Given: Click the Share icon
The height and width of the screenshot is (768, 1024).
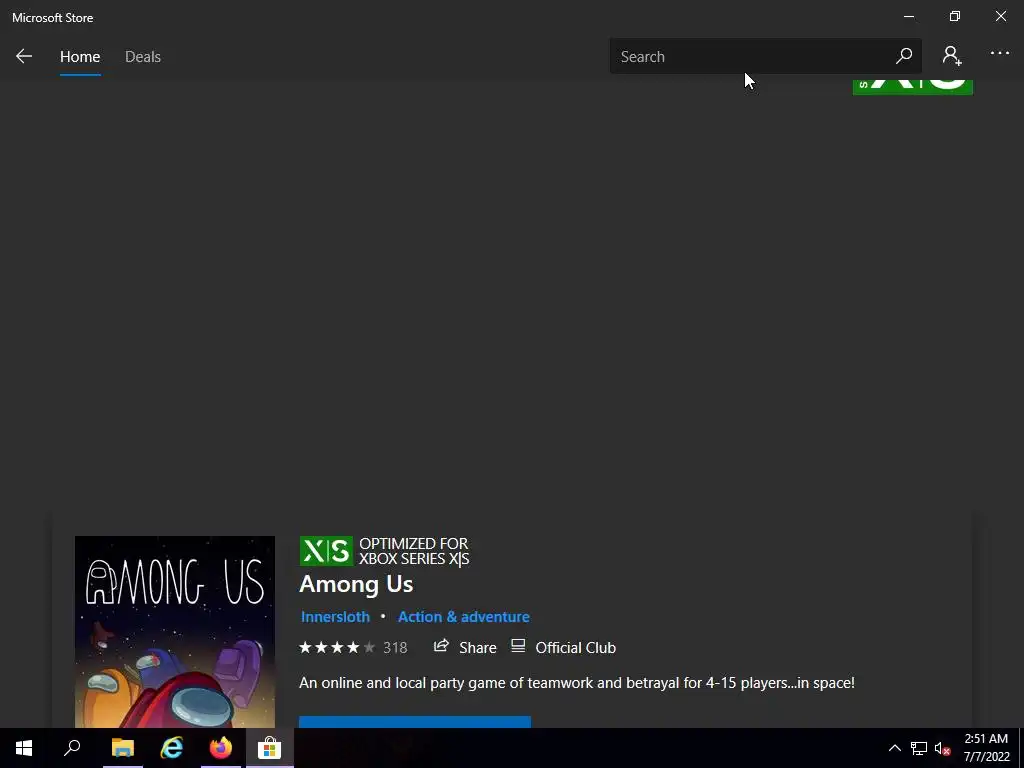Looking at the screenshot, I should point(441,646).
